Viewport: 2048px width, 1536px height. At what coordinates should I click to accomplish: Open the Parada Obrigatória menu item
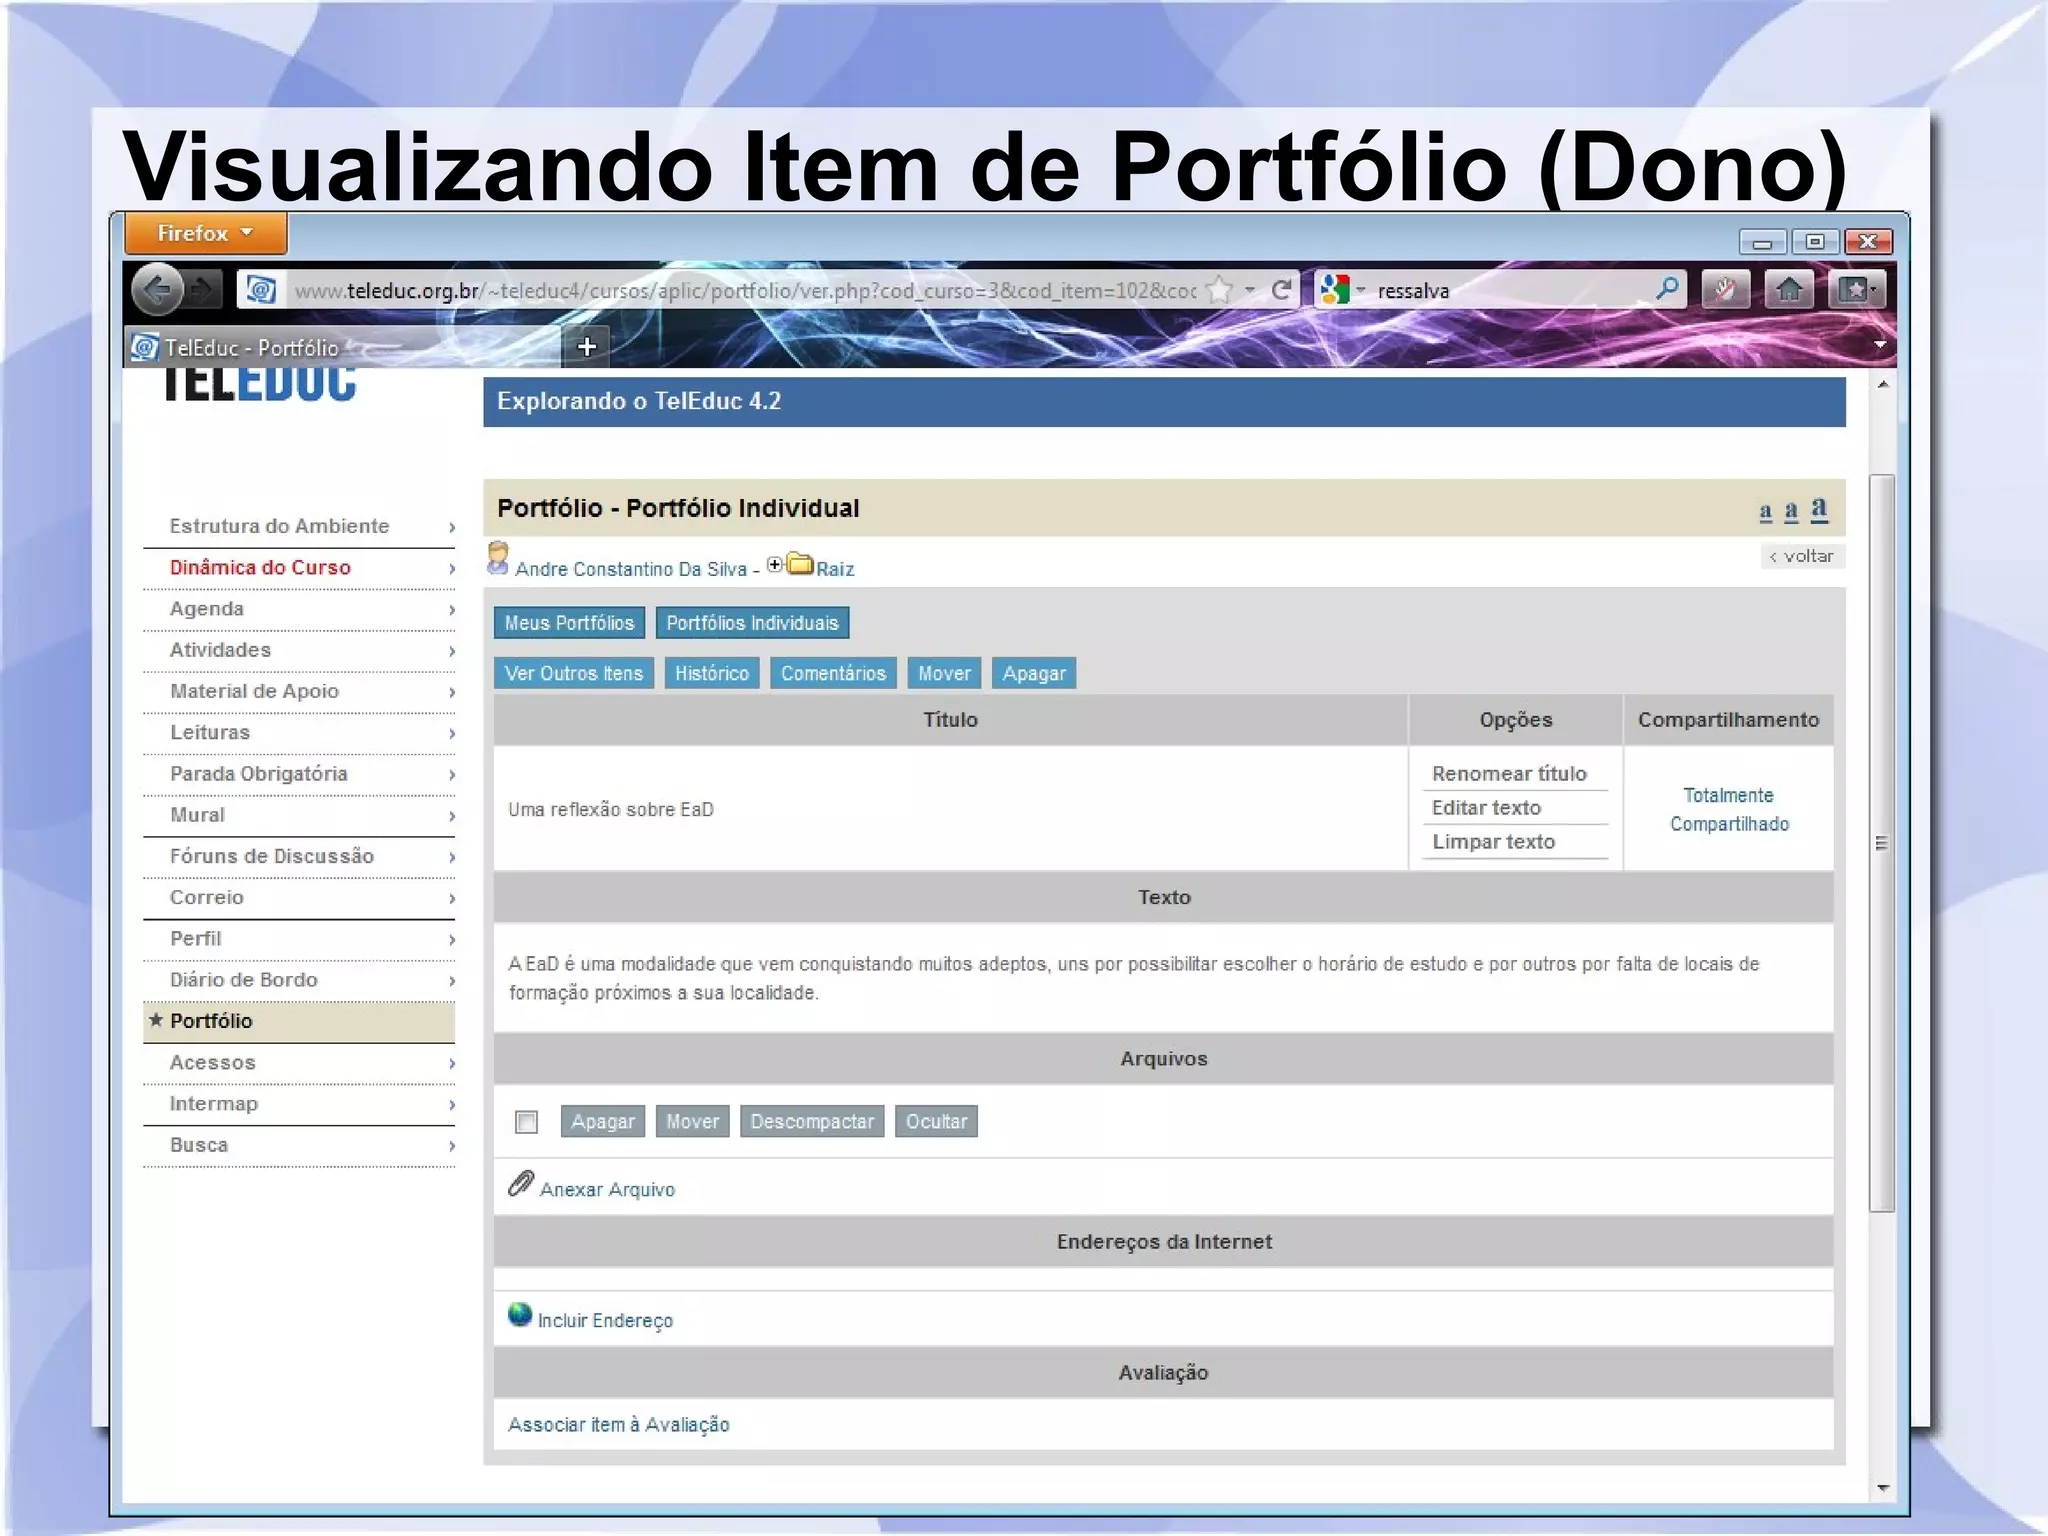(x=259, y=773)
